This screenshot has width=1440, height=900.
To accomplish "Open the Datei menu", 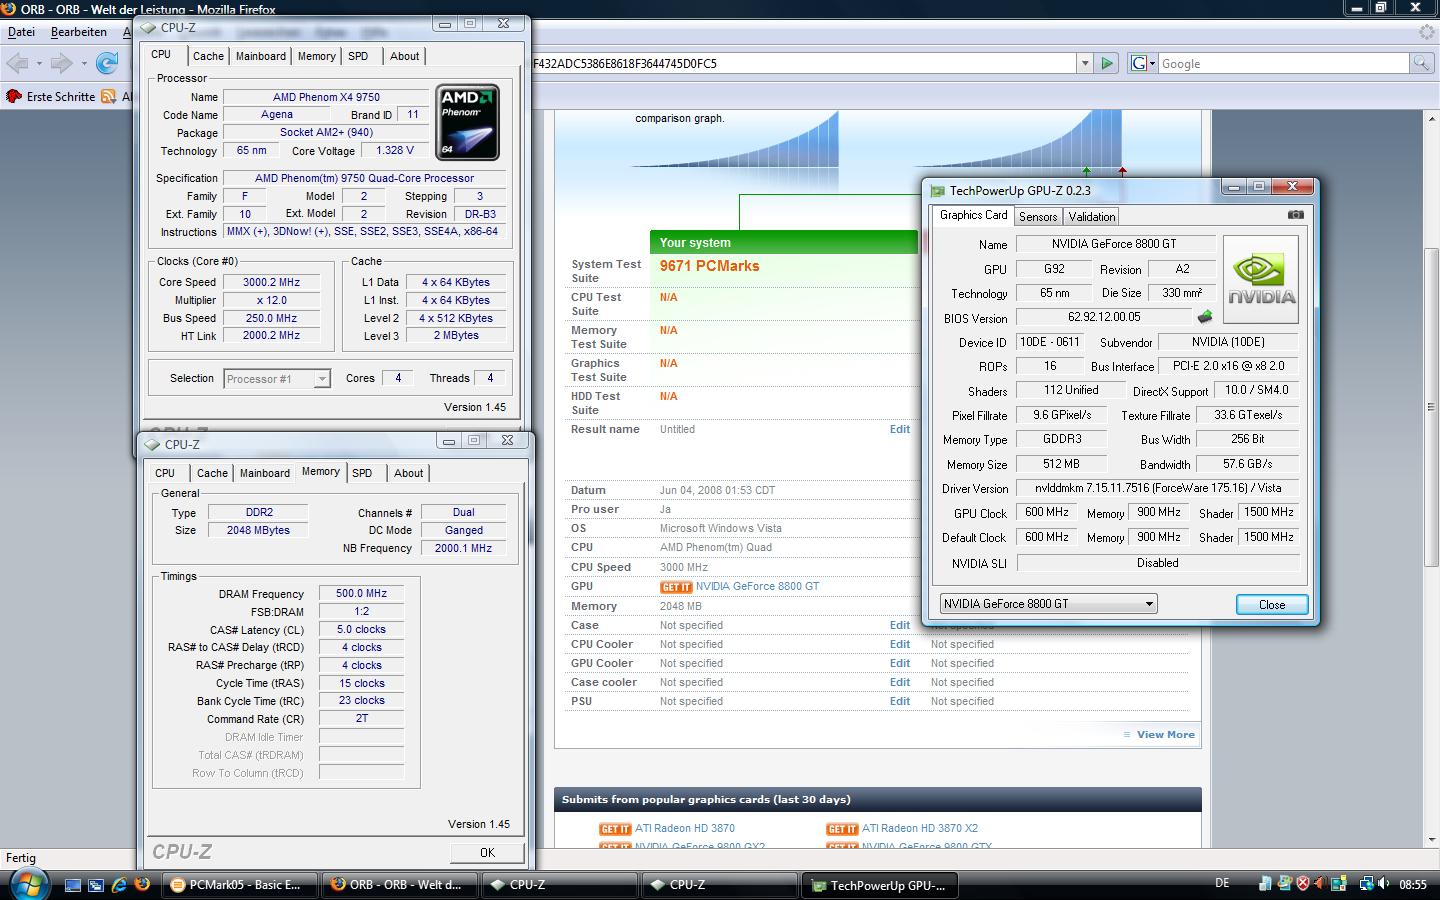I will pyautogui.click(x=21, y=32).
